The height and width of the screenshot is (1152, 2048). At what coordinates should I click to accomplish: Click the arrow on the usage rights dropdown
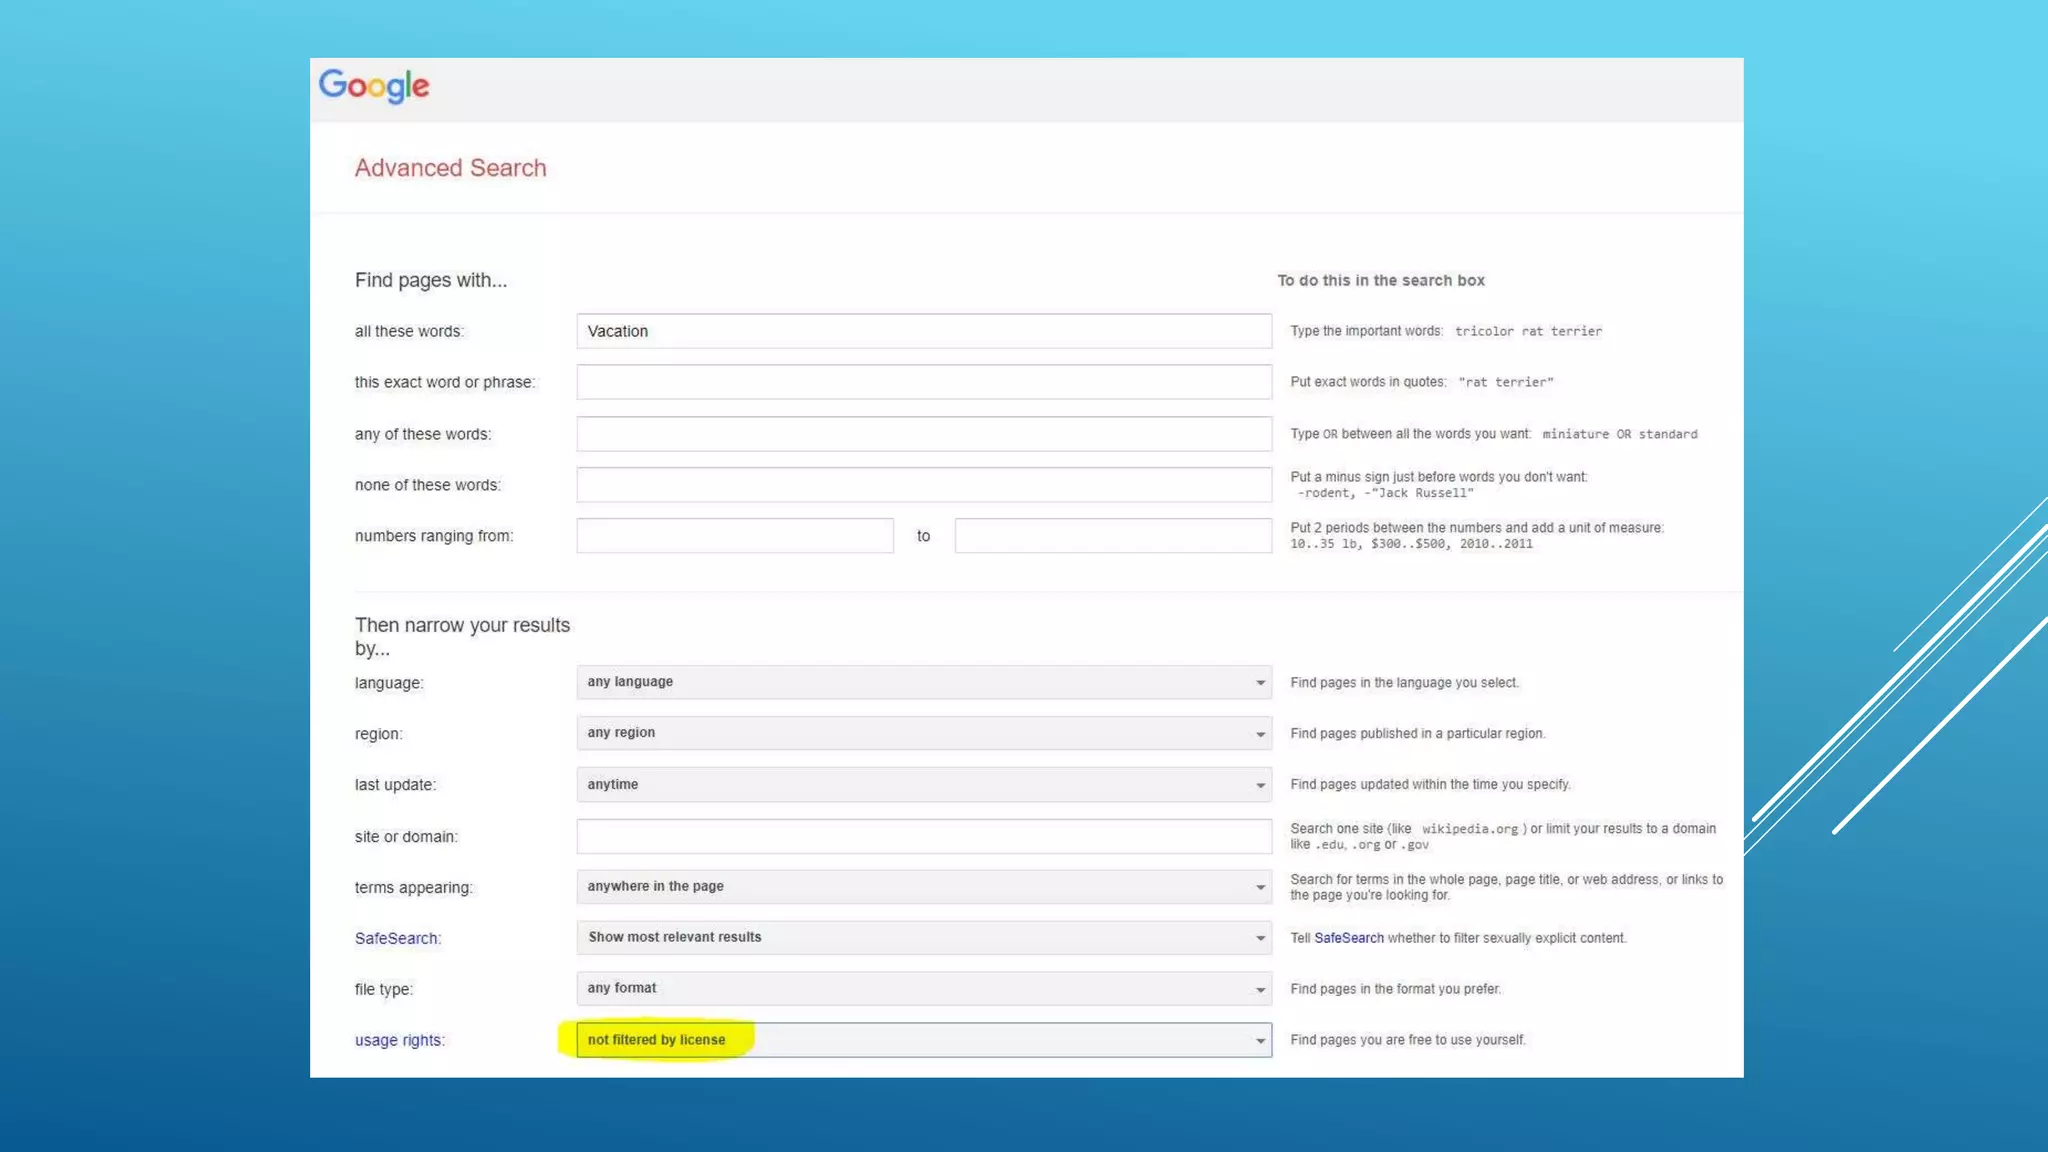1260,1041
